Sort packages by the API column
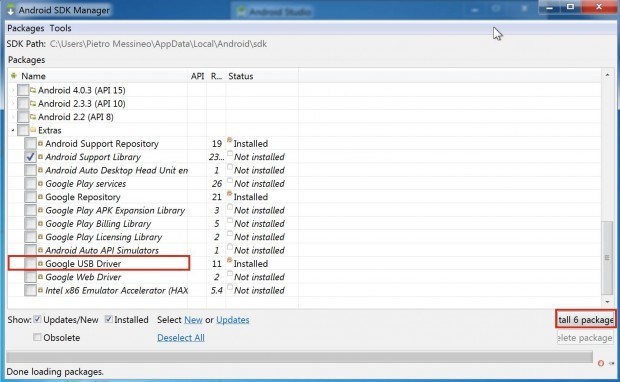Viewport: 620px width, 382px height. point(197,76)
